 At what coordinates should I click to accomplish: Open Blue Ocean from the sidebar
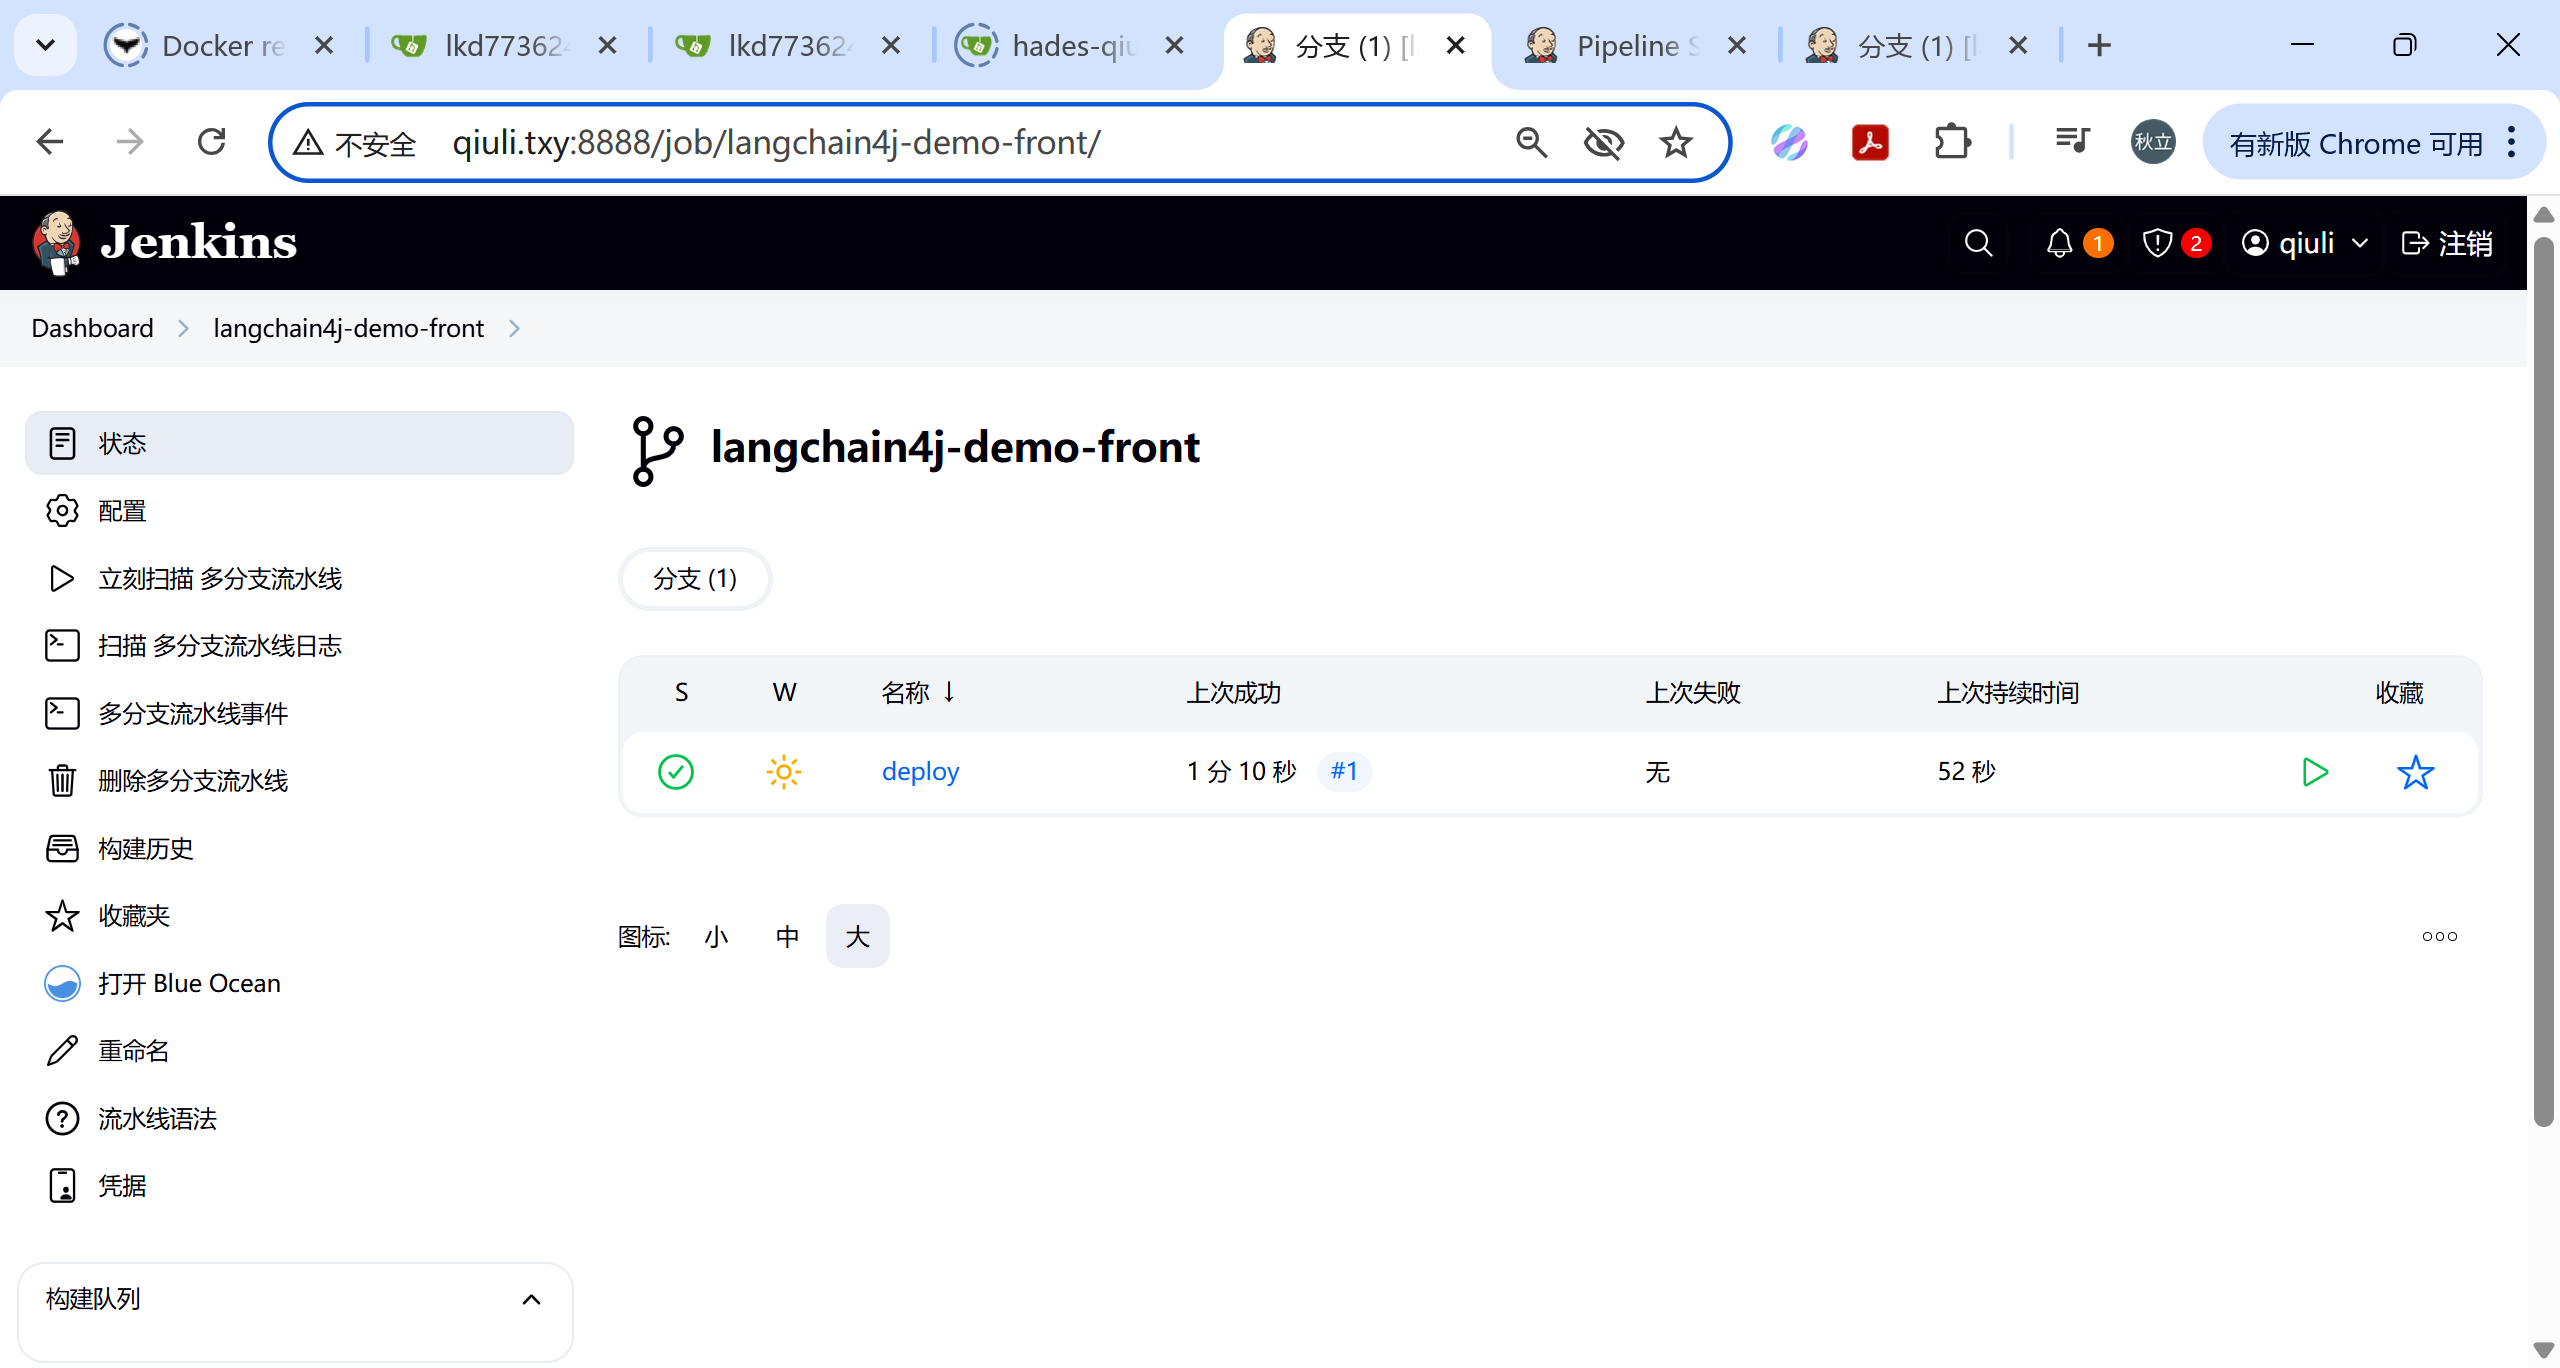pos(188,983)
